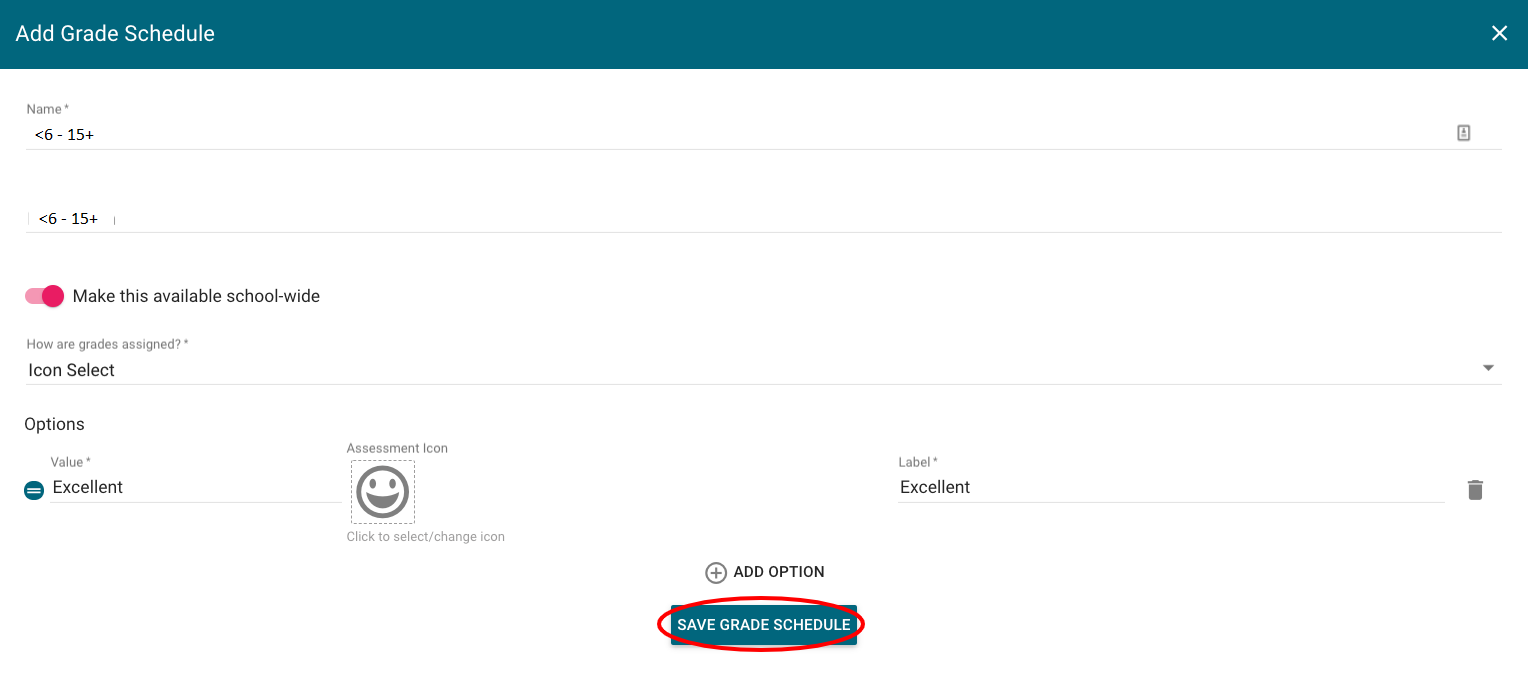Click the ADD OPTION text button
Viewport: 1528px width, 676px height.
coord(779,572)
